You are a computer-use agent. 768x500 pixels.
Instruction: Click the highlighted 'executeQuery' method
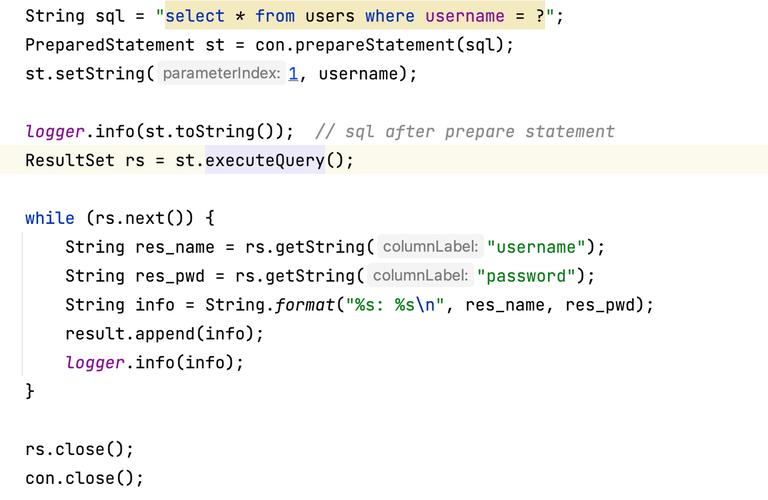pos(264,160)
